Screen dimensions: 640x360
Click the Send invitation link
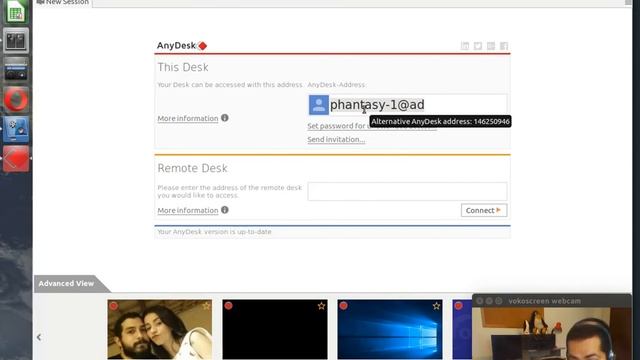coord(336,140)
